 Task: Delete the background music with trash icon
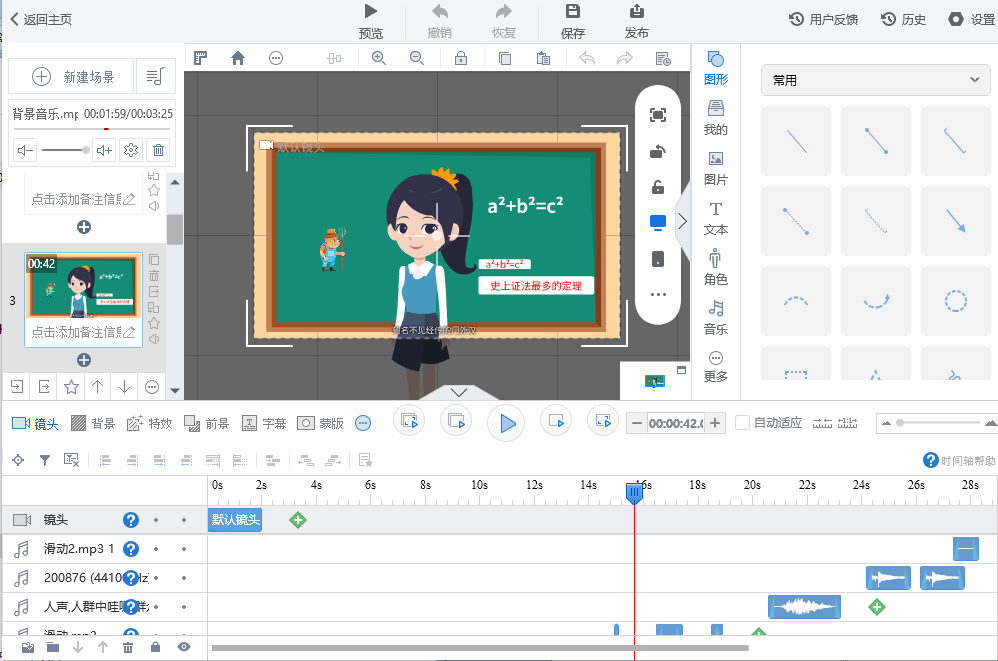coord(158,150)
